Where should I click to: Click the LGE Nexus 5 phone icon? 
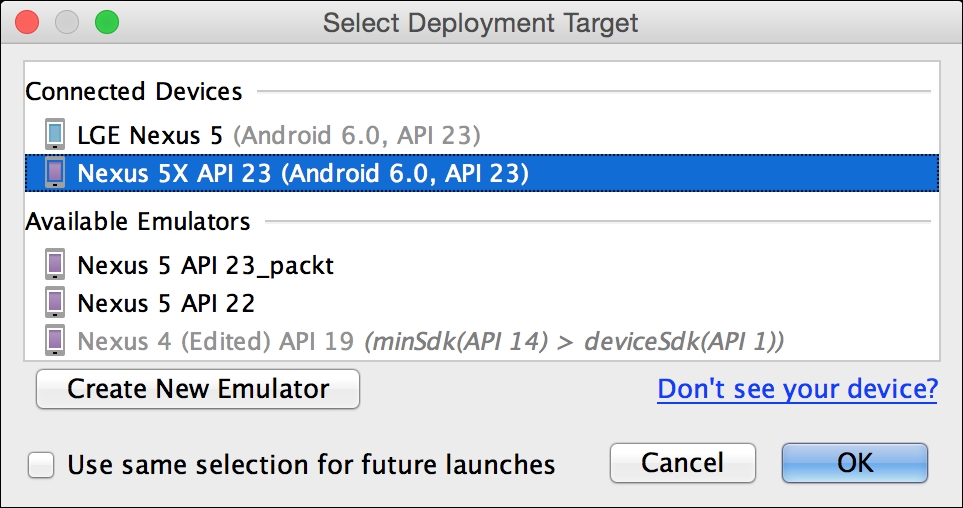[54, 134]
